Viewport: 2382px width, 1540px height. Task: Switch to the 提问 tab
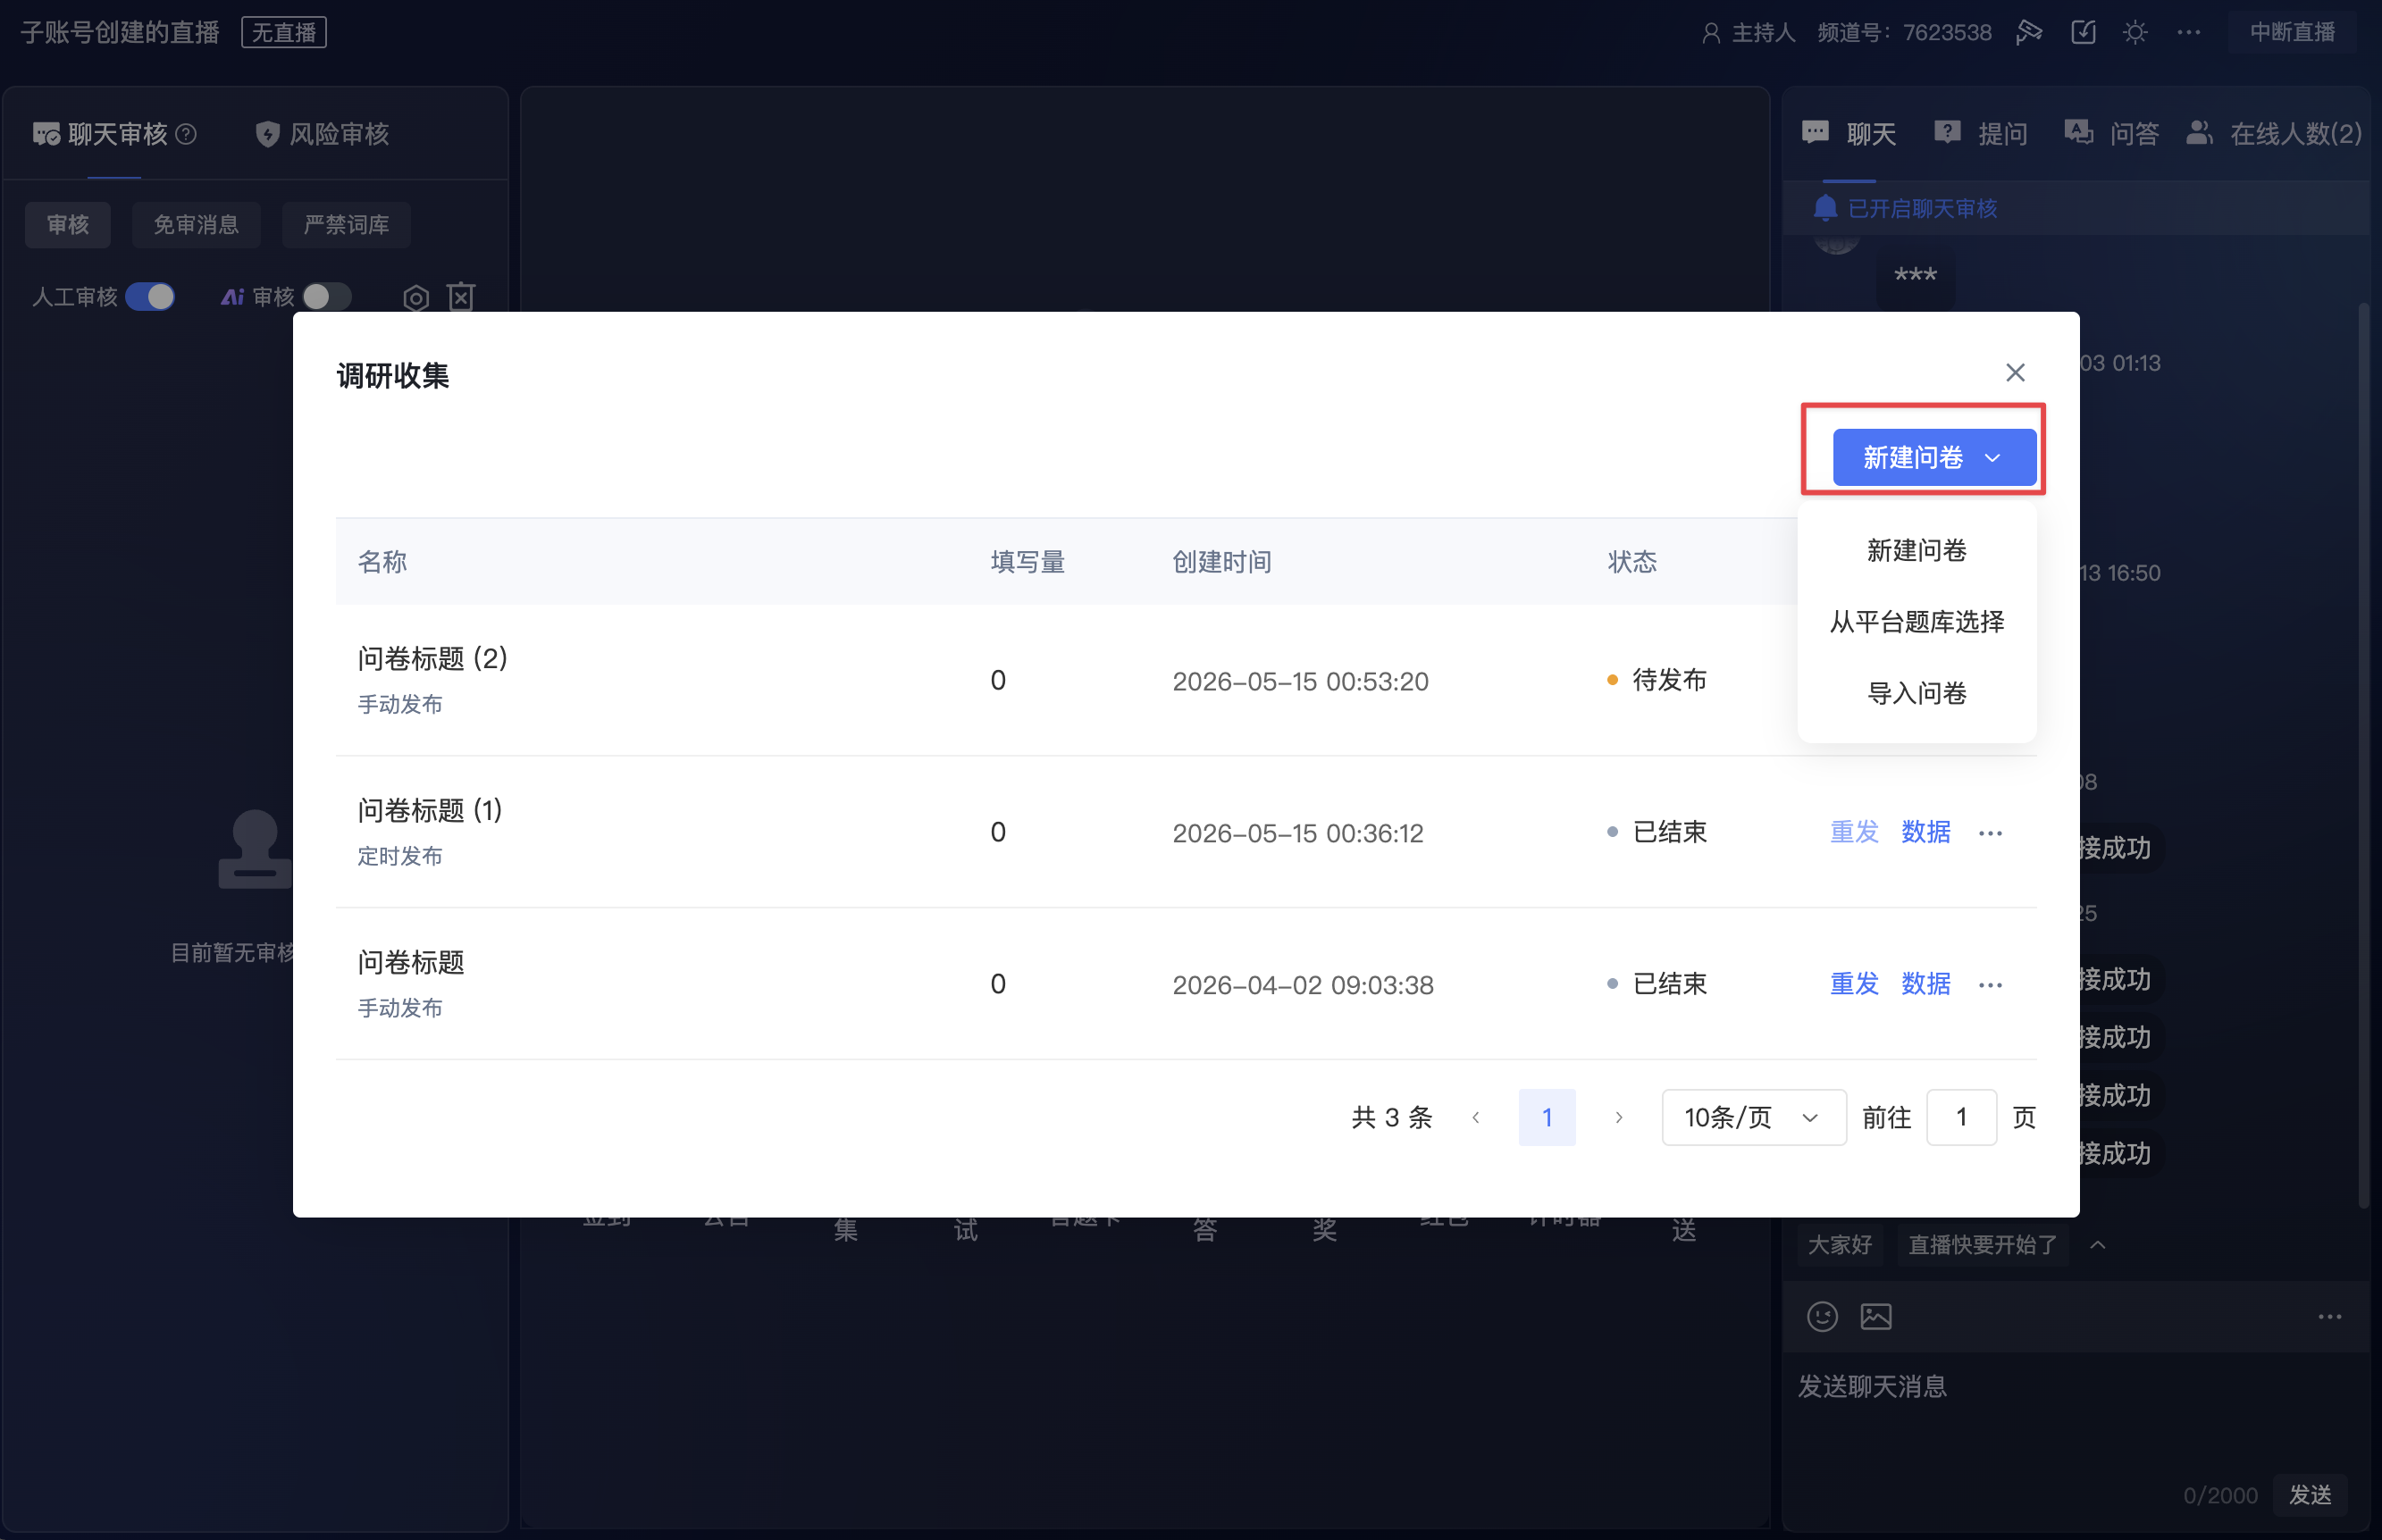1980,133
